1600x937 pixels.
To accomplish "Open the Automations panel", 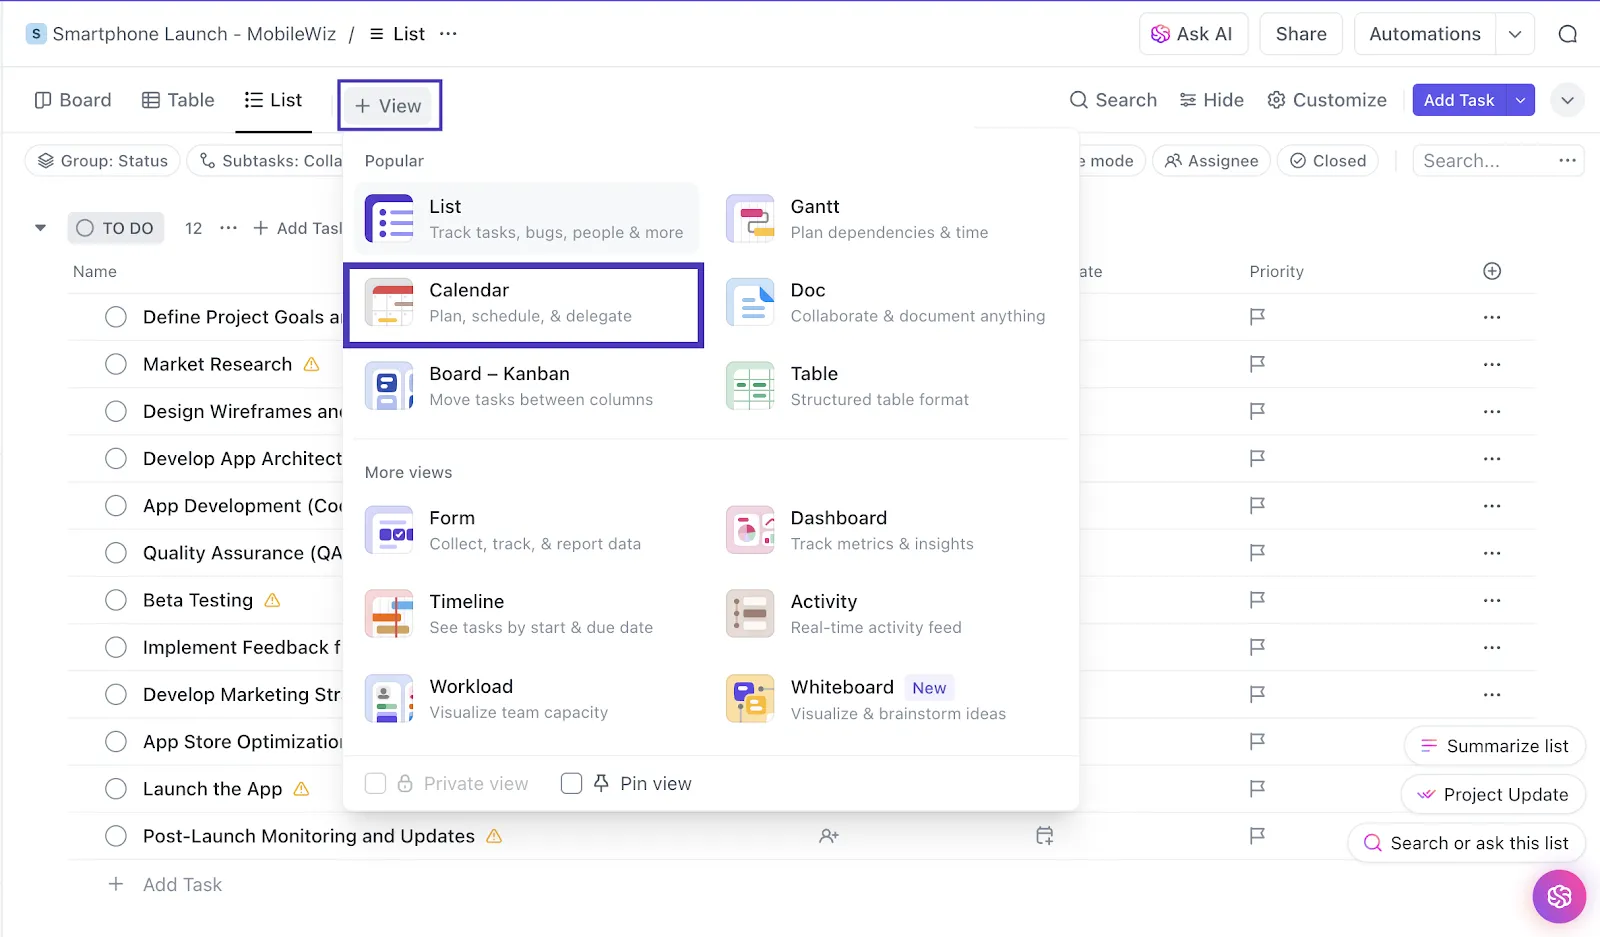I will click(1425, 34).
